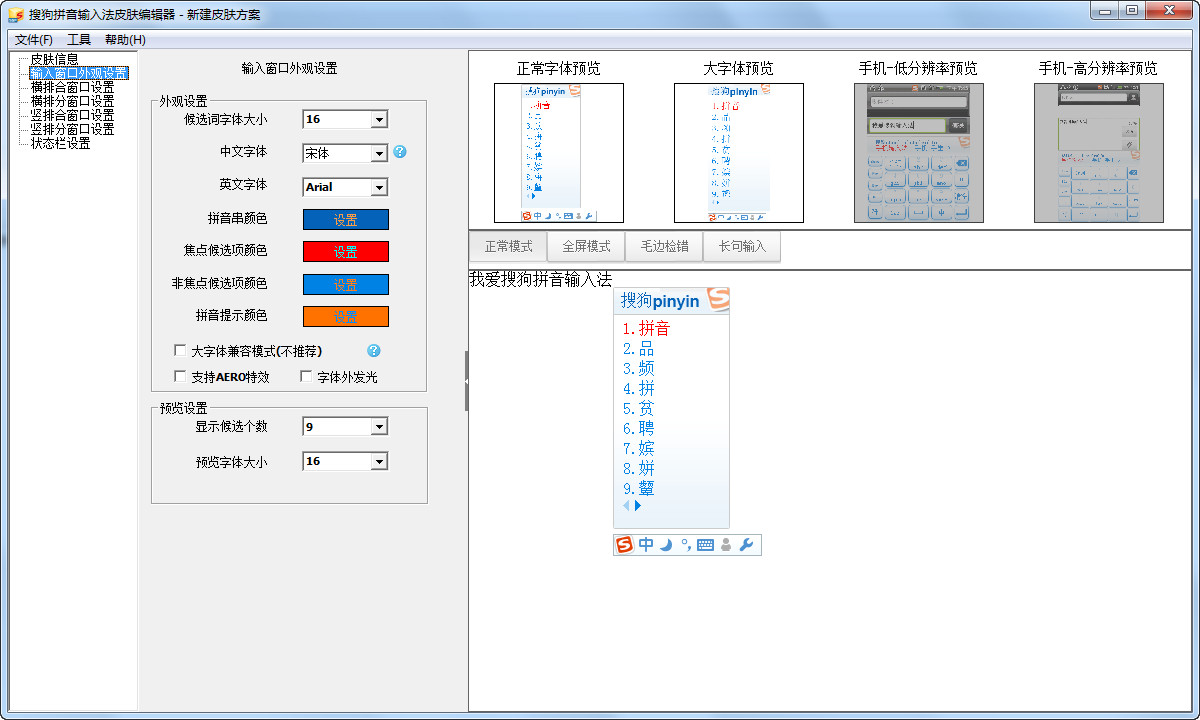Set the 非焦点候选项颜色 blue swatch

click(x=346, y=285)
